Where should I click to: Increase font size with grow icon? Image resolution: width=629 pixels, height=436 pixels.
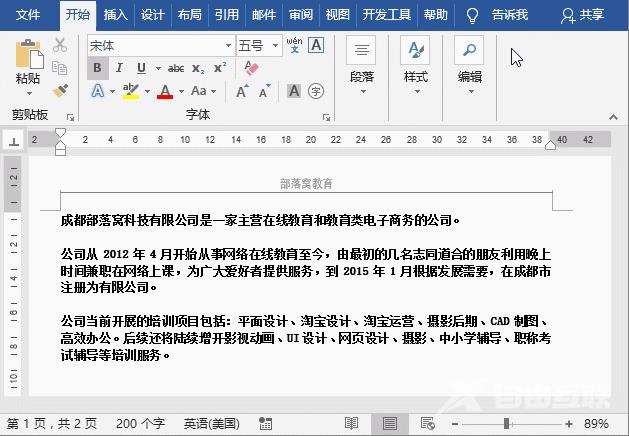pyautogui.click(x=242, y=91)
